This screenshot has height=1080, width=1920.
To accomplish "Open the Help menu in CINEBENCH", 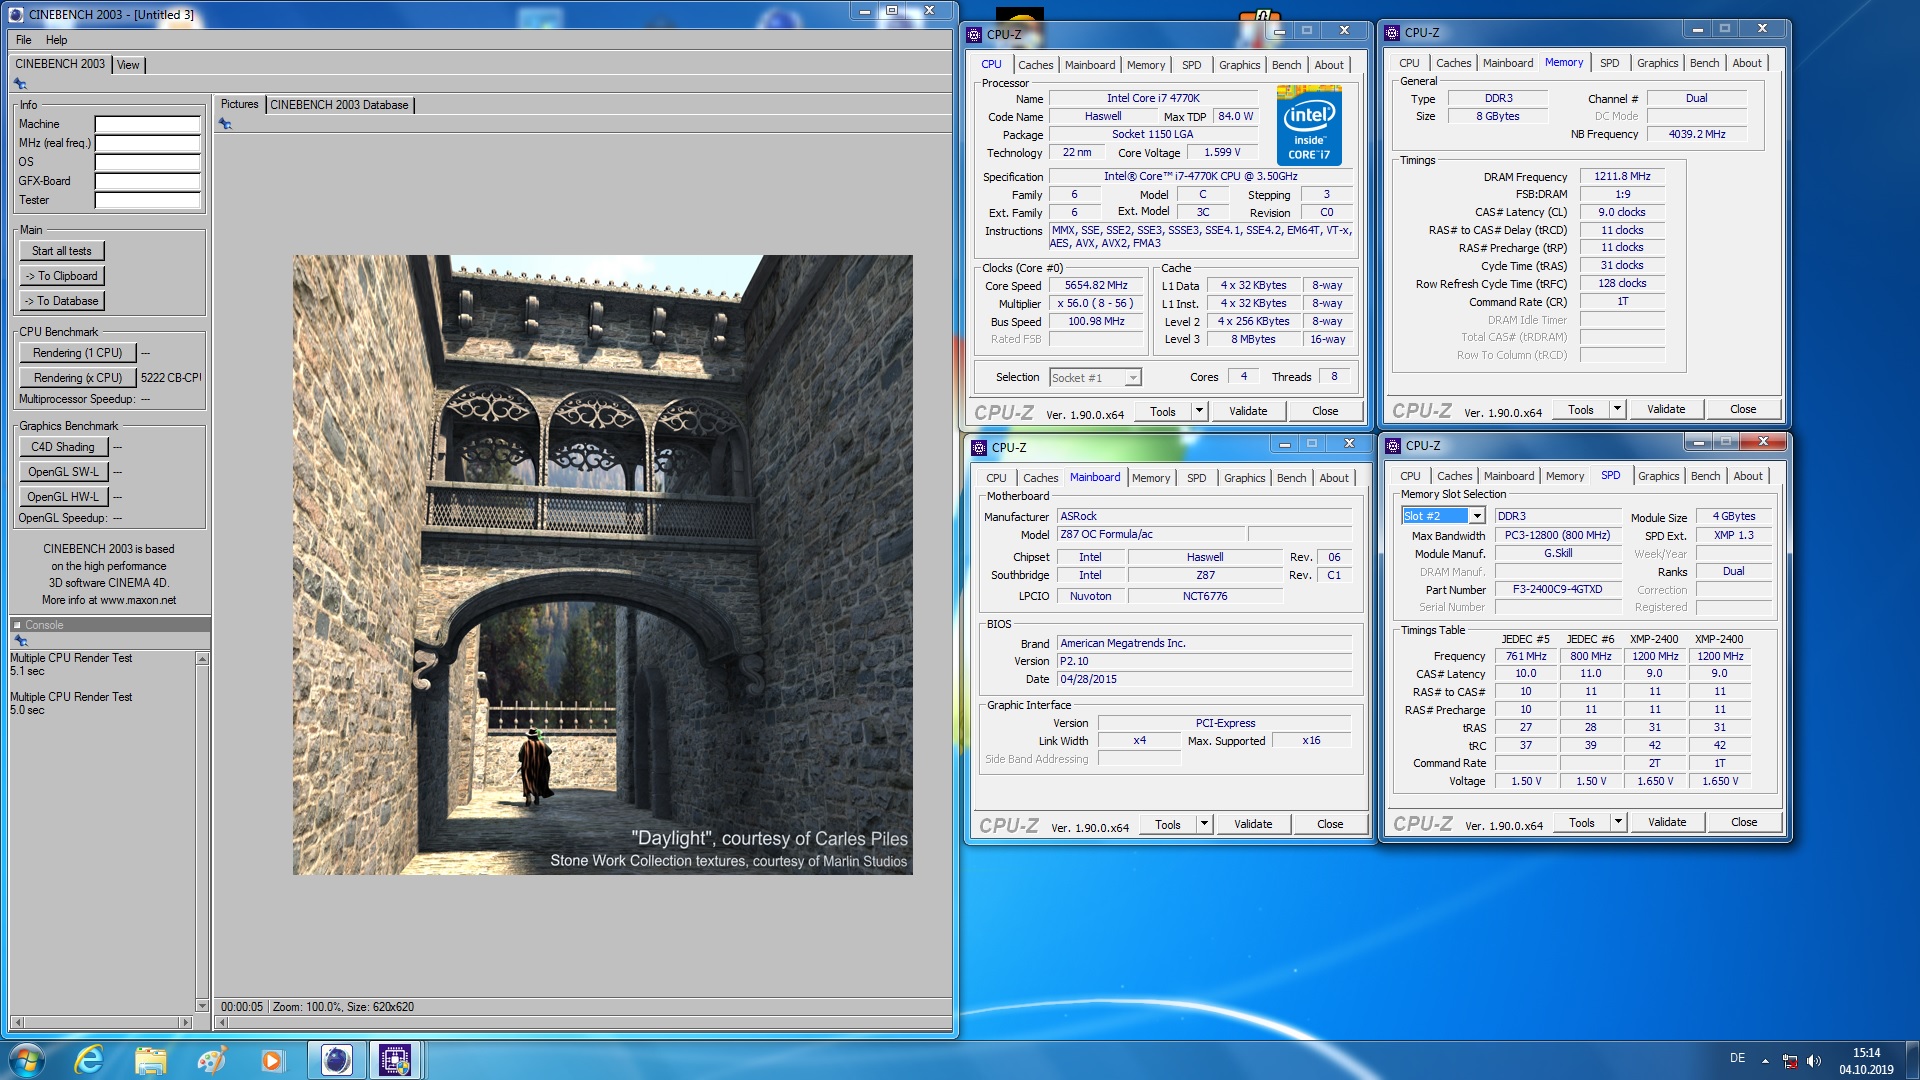I will (56, 40).
